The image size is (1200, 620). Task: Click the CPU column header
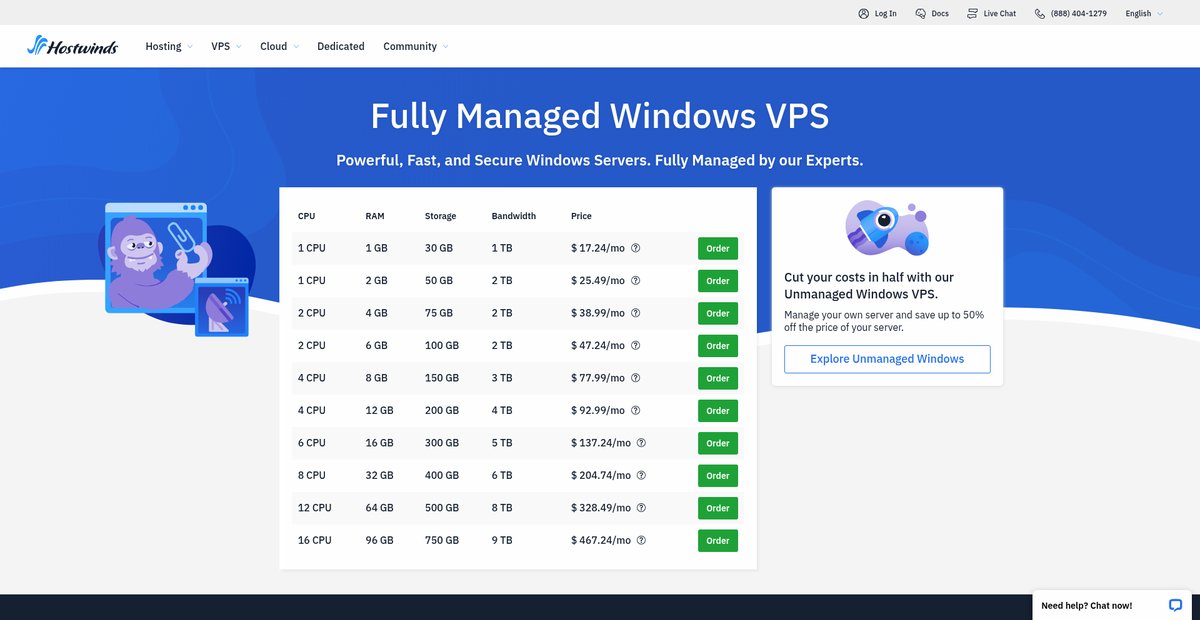(306, 216)
